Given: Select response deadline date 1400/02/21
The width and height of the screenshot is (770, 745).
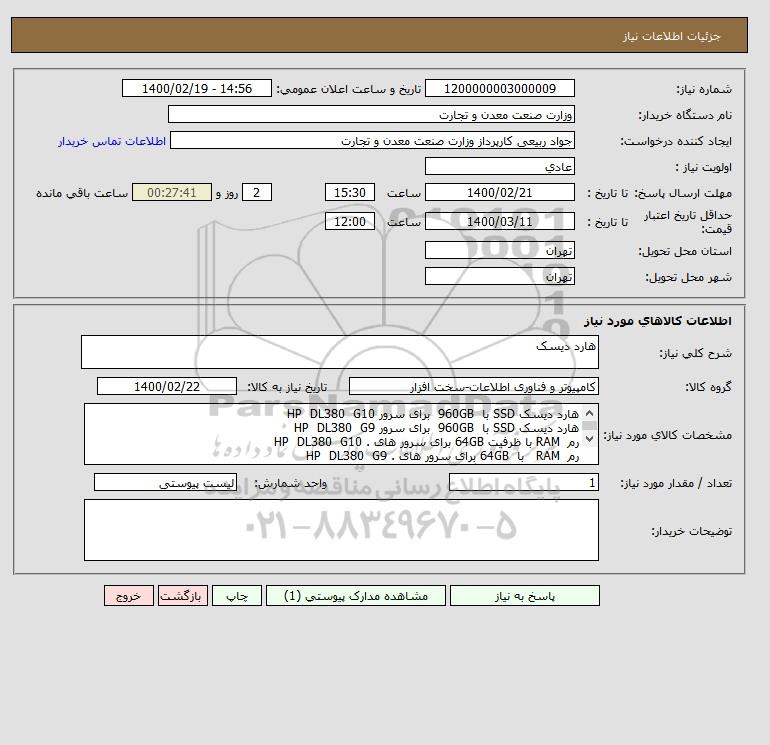Looking at the screenshot, I should tap(499, 193).
